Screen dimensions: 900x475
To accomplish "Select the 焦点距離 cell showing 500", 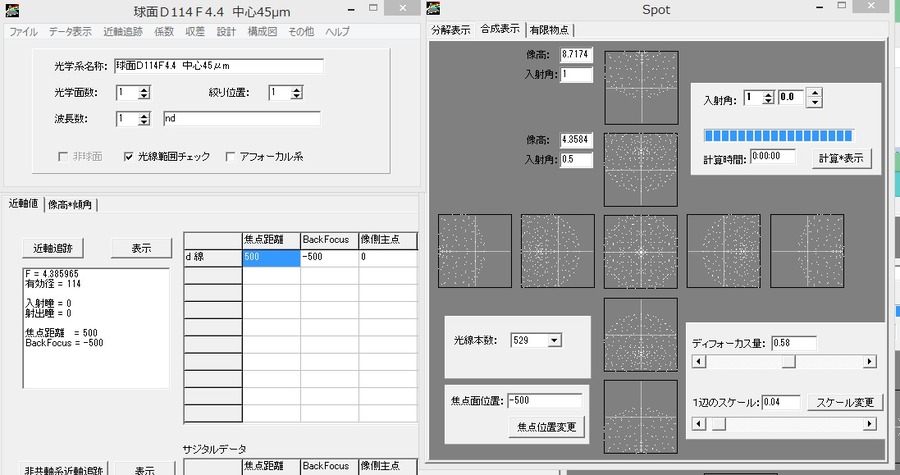I will tap(271, 258).
